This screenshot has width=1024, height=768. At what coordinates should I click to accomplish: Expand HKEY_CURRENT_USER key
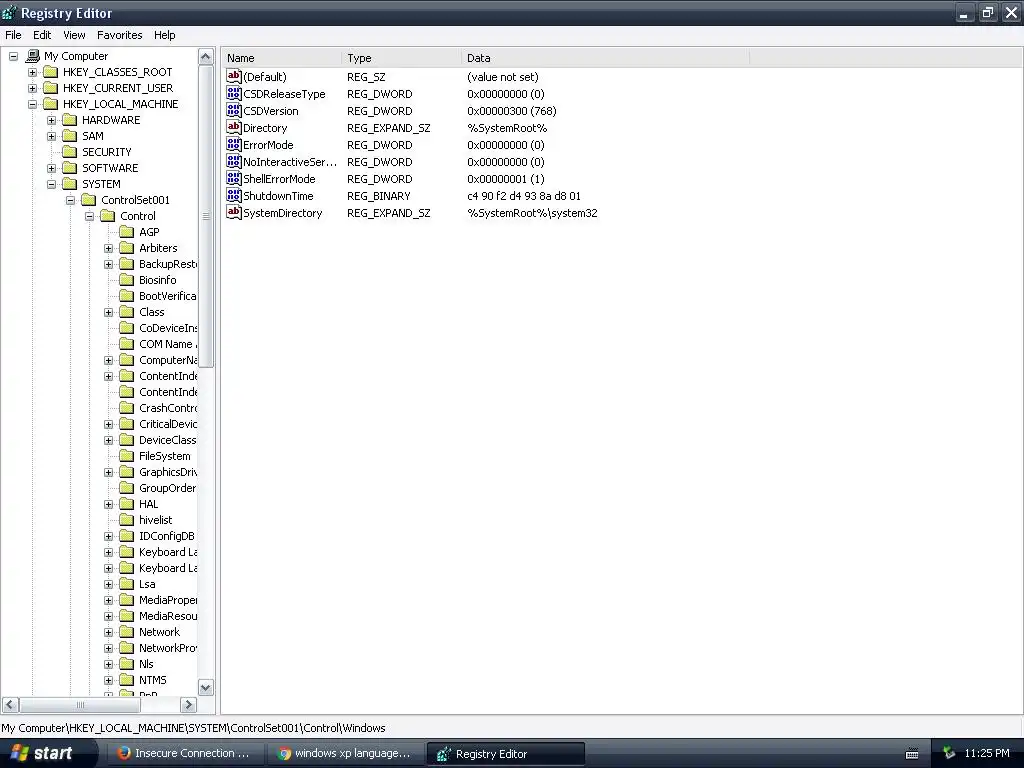tap(32, 88)
